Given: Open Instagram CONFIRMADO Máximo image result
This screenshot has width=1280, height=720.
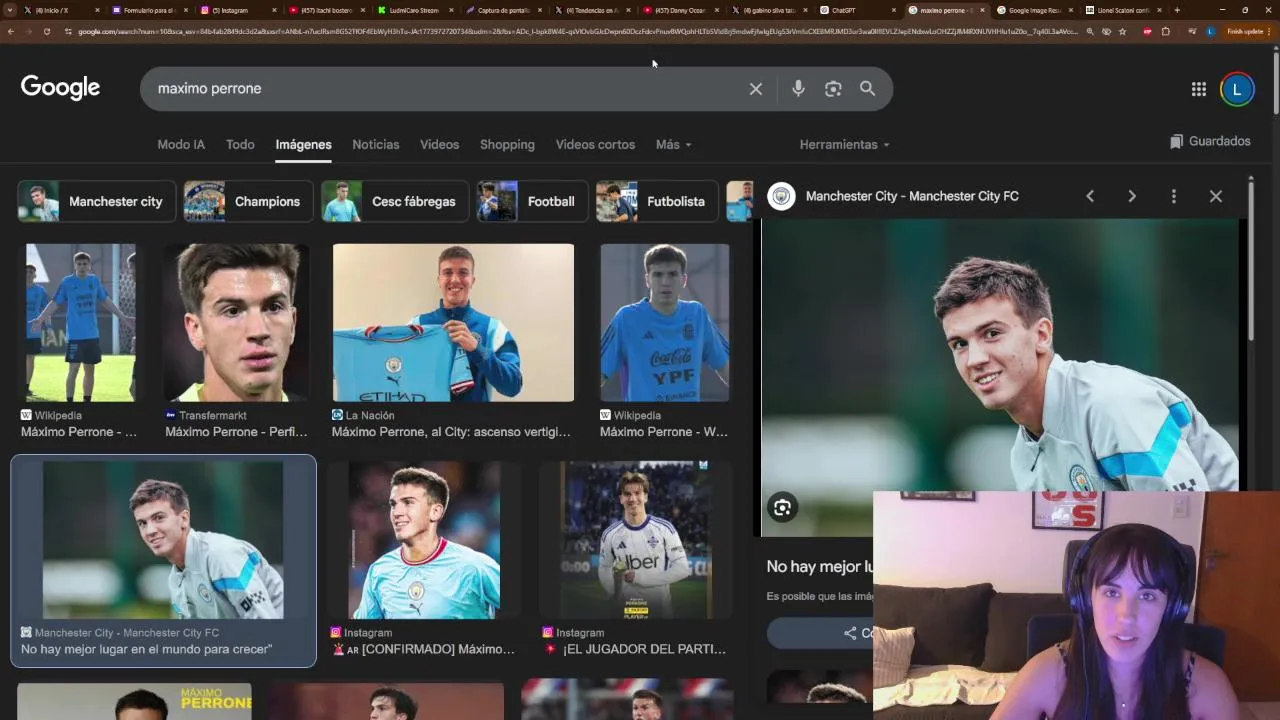Looking at the screenshot, I should coord(424,540).
